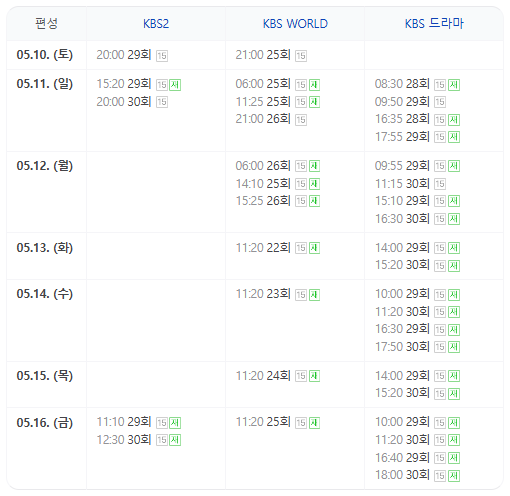
Task: Click 15 rating badge beside 05.10 KBS WORLD 21:00
Action: 301,56
